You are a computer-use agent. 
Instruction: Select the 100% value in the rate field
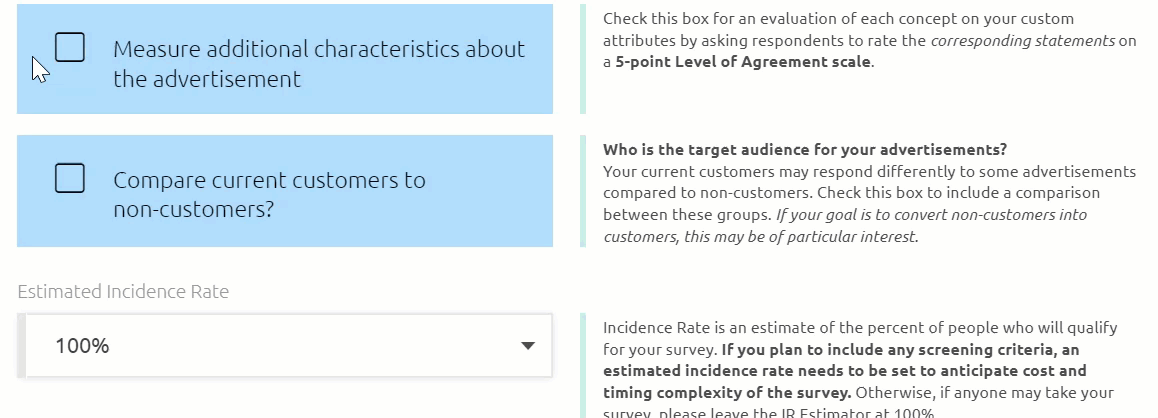click(x=82, y=346)
